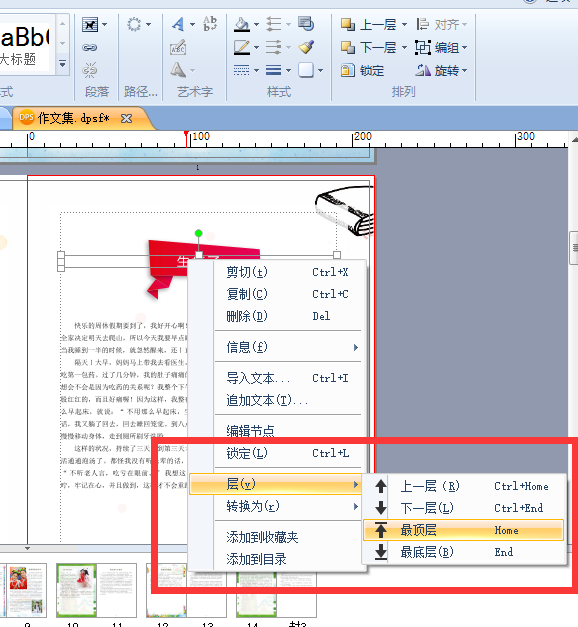The height and width of the screenshot is (627, 578).
Task: Close the 作文集.dpsf document tab
Action: tap(126, 118)
